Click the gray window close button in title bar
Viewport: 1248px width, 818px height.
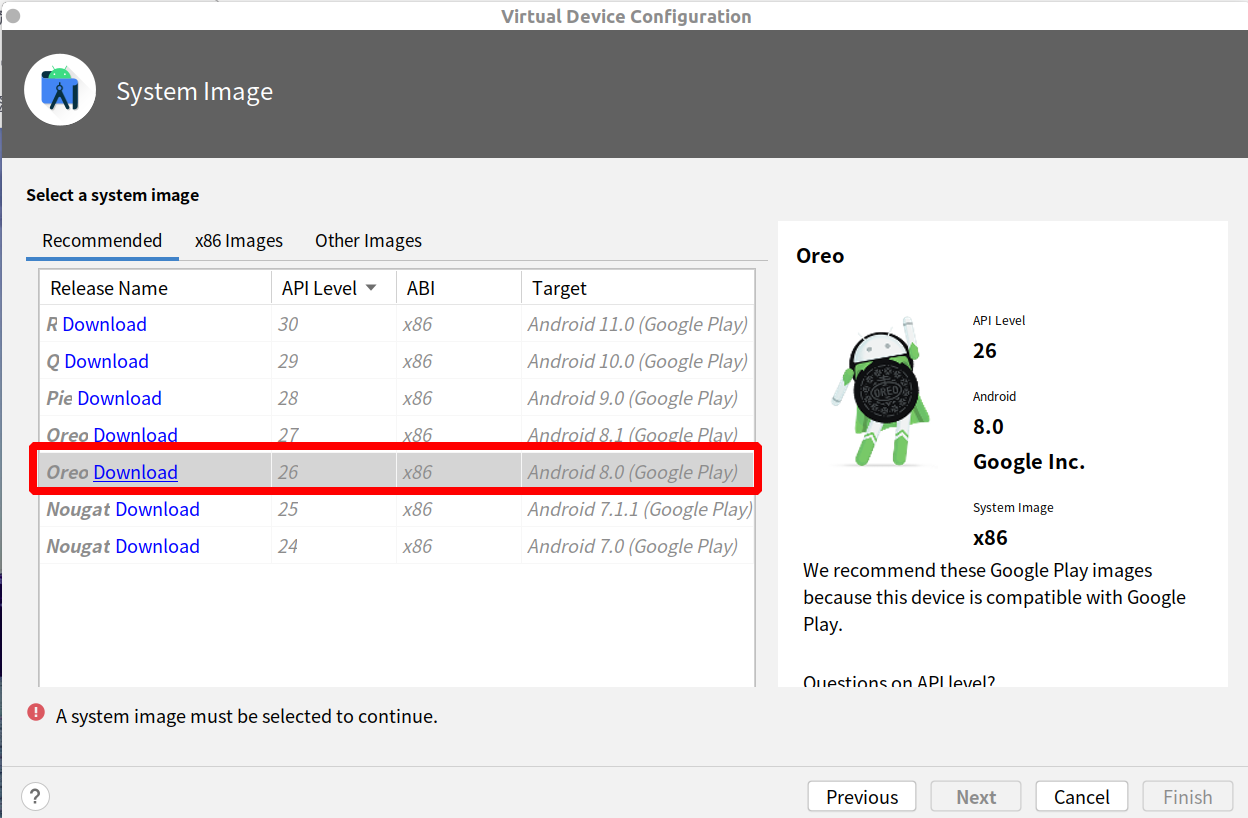click(13, 15)
